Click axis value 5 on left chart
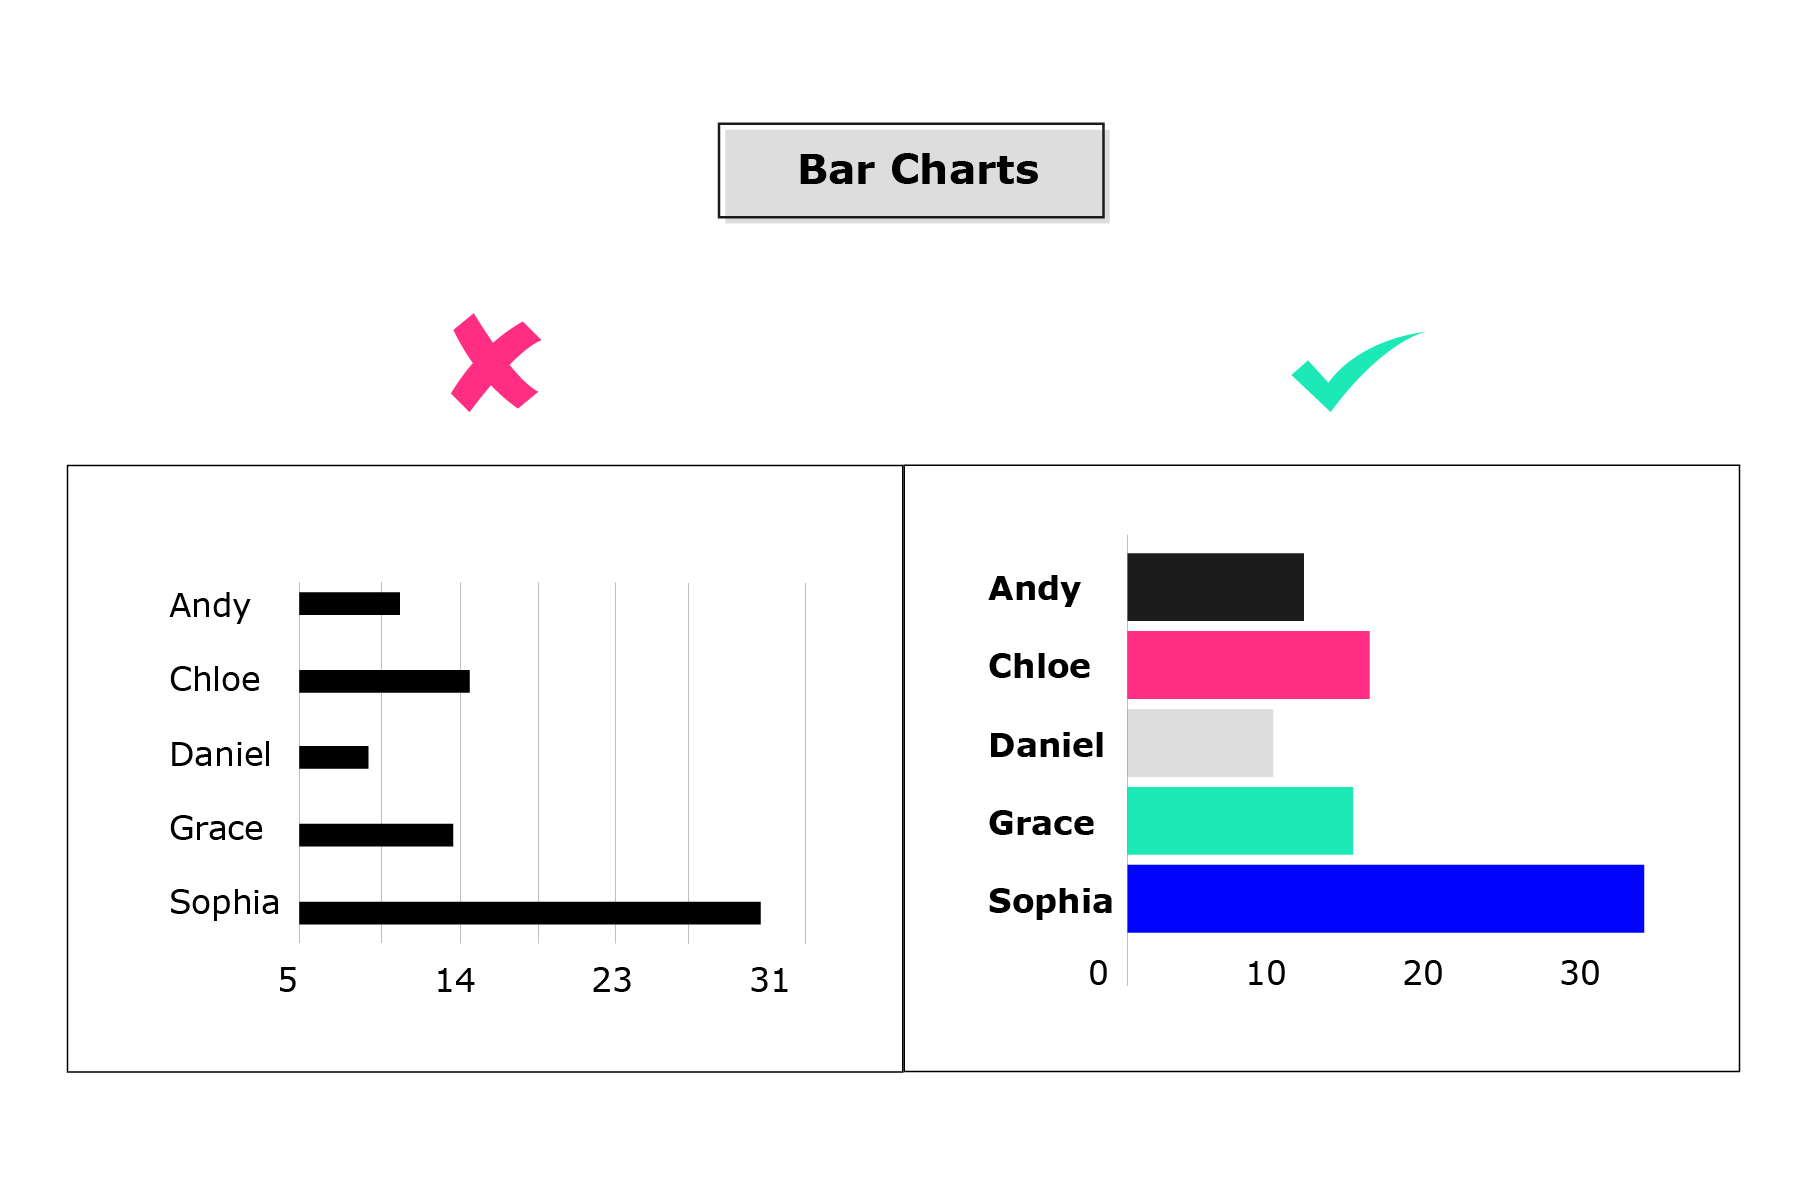1801x1201 pixels. coord(288,980)
